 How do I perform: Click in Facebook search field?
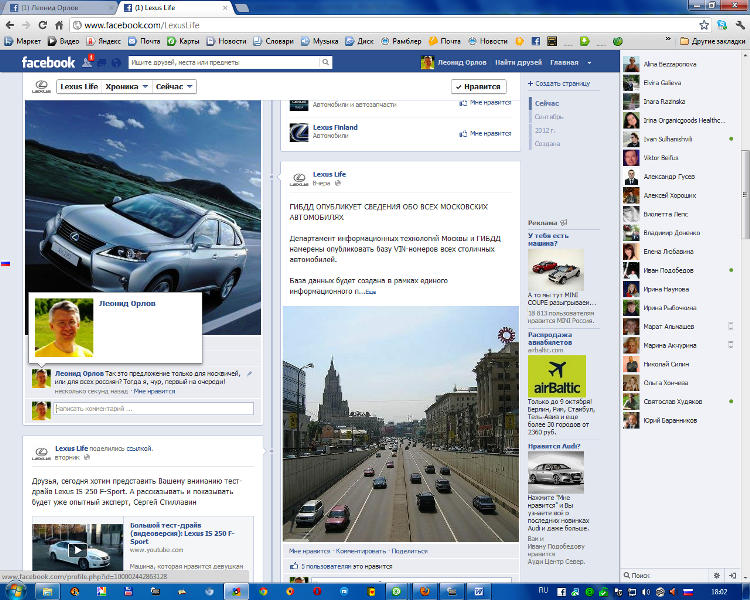224,62
